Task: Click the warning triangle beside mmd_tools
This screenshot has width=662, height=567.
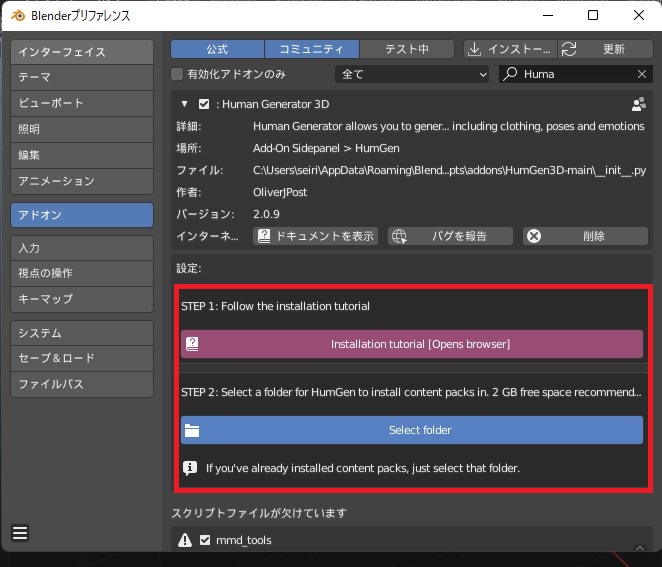Action: tap(184, 540)
